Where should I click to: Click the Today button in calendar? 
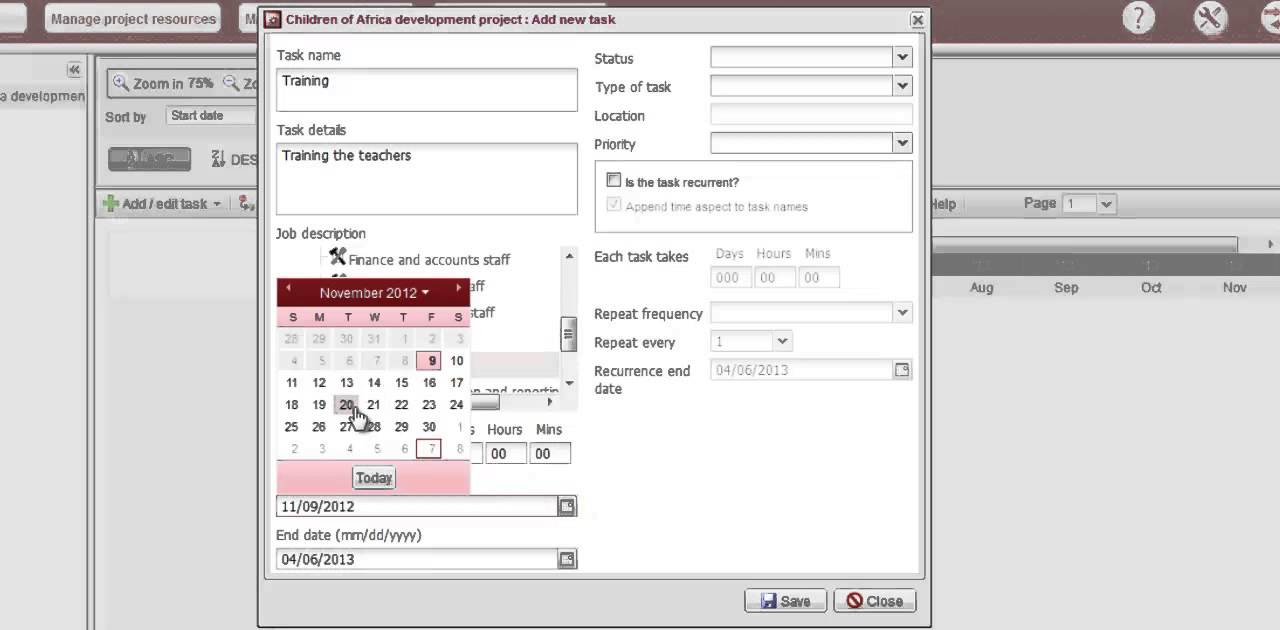pyautogui.click(x=374, y=478)
